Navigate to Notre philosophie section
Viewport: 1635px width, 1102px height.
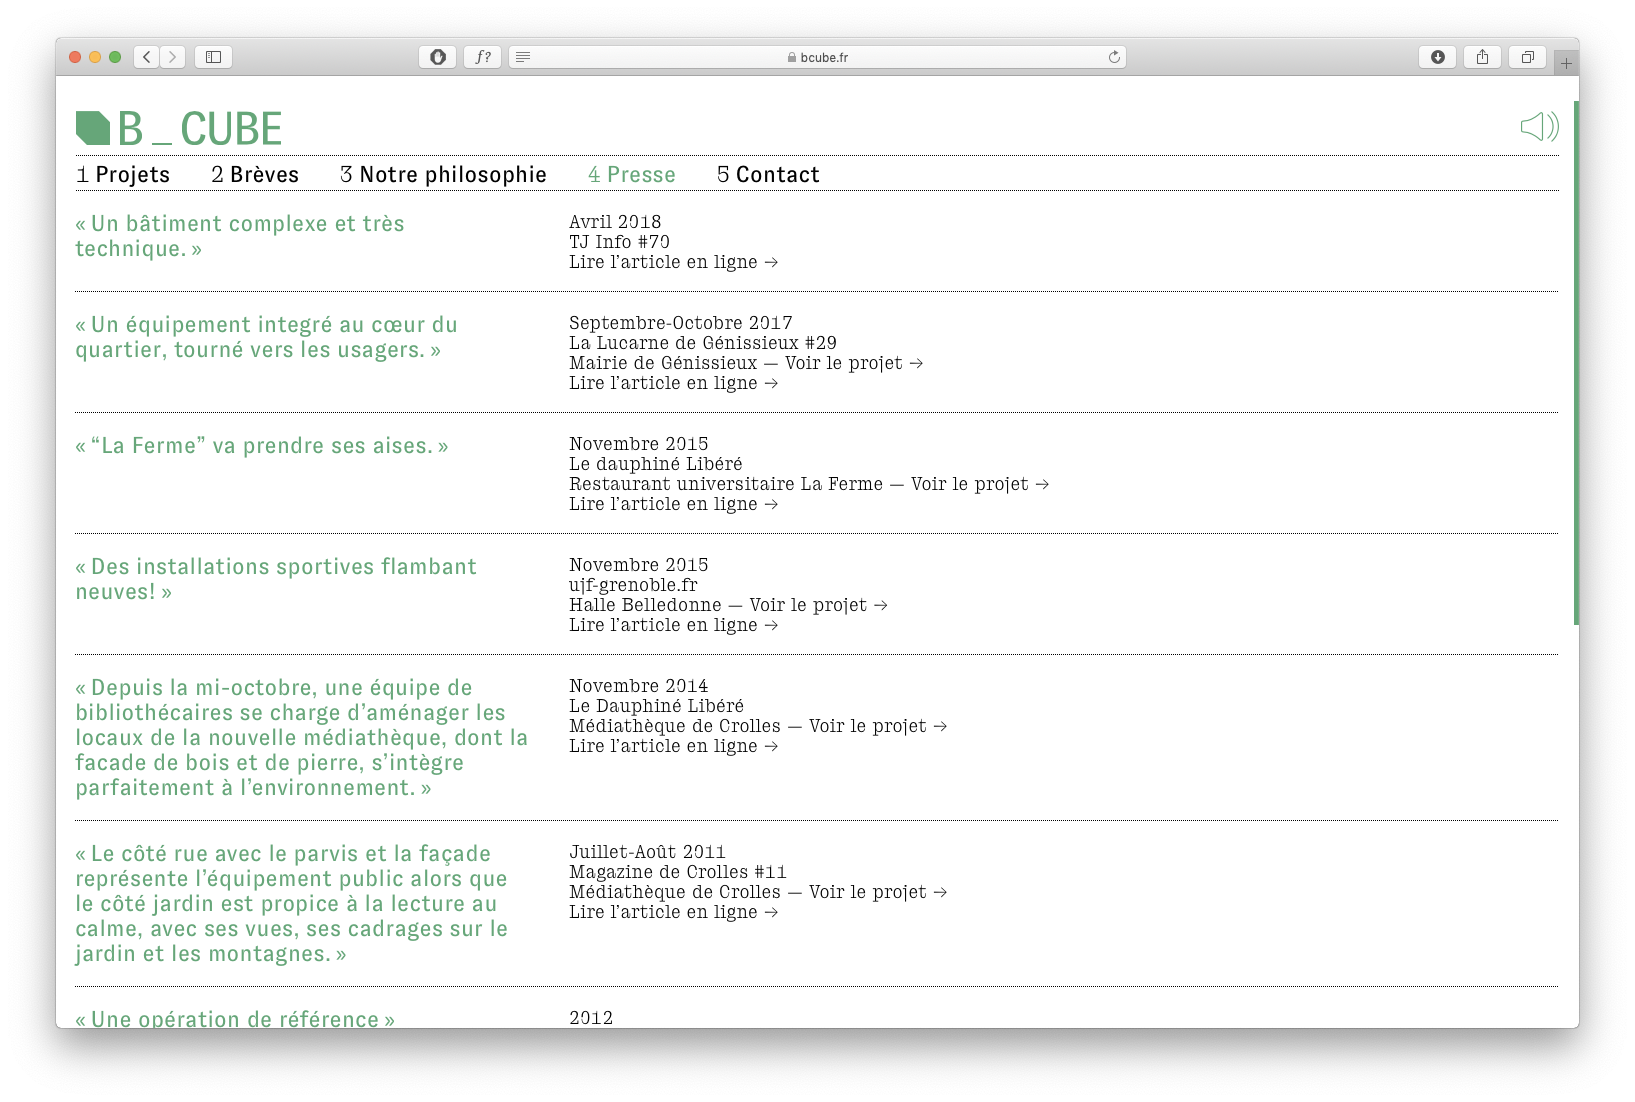[443, 175]
